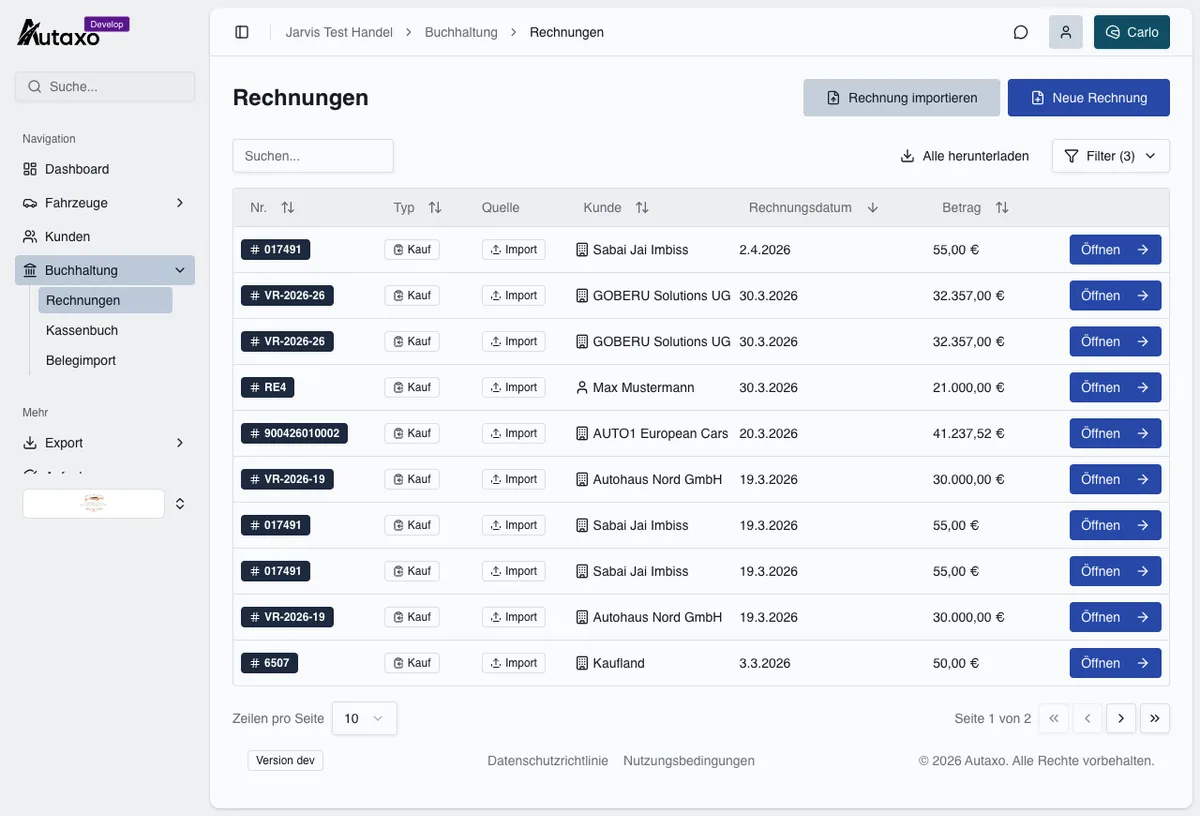The width and height of the screenshot is (1200, 816).
Task: Open the Filter (3) dropdown
Action: tap(1111, 156)
